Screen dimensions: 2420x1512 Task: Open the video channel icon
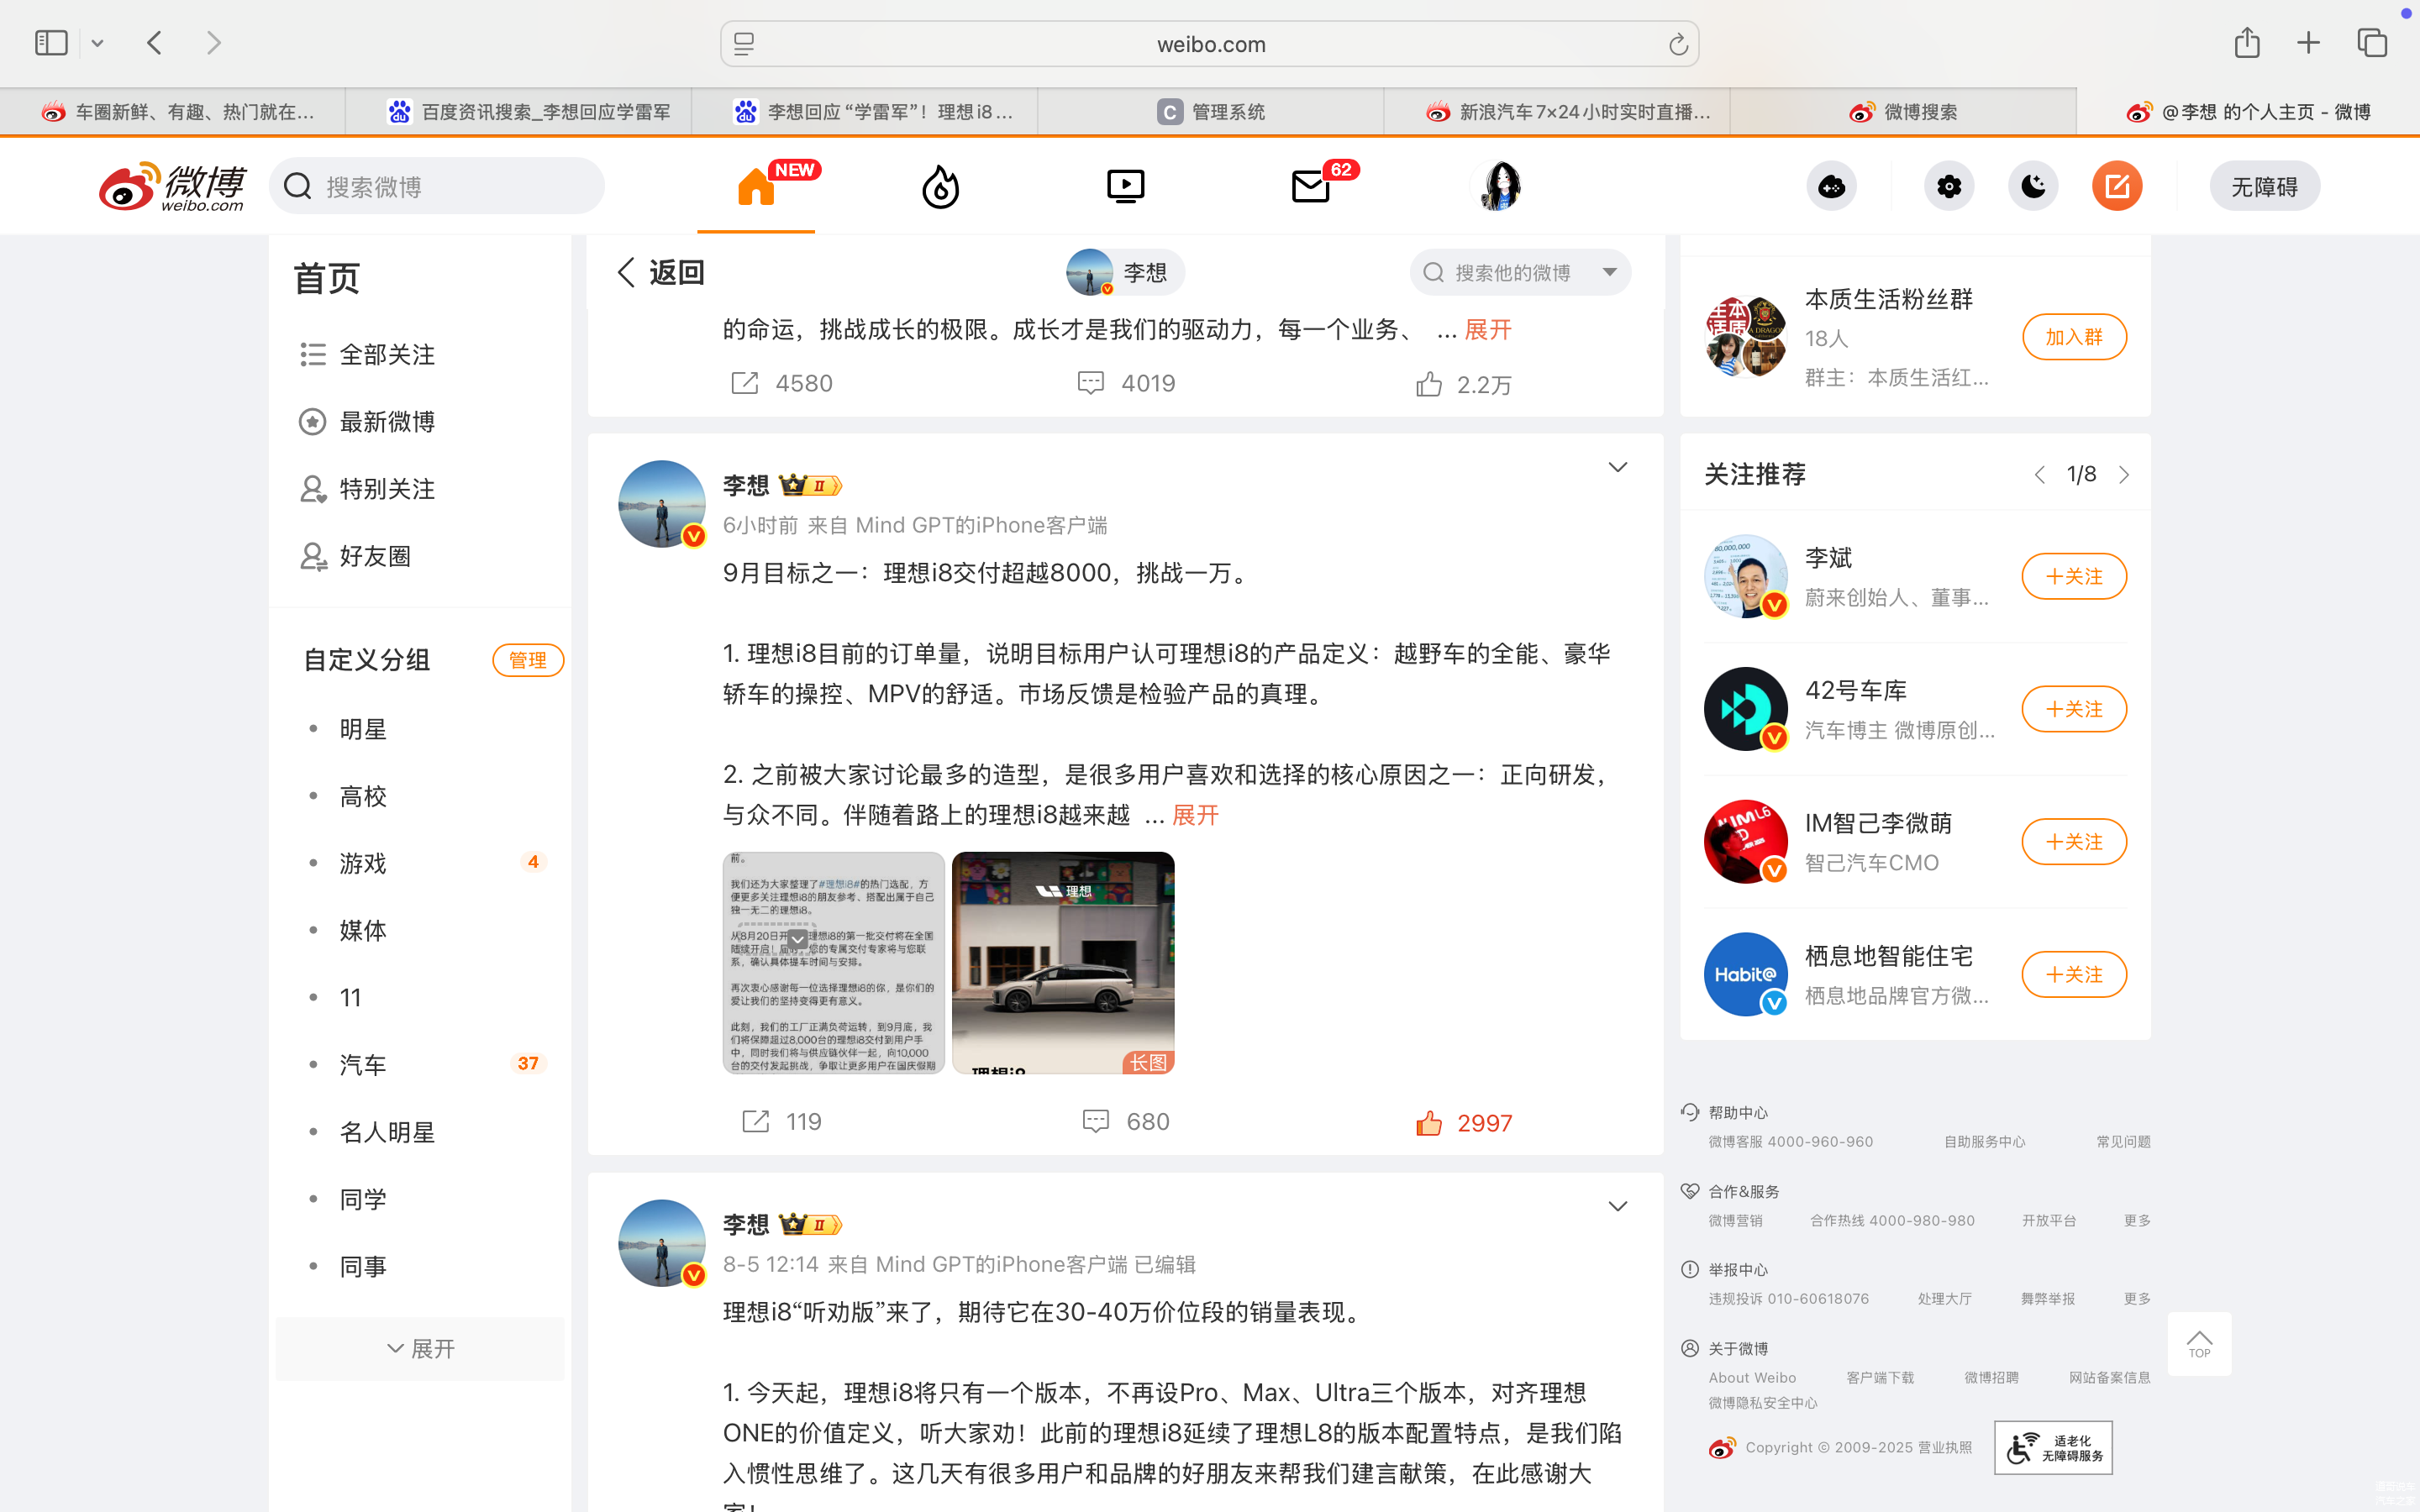click(1125, 187)
